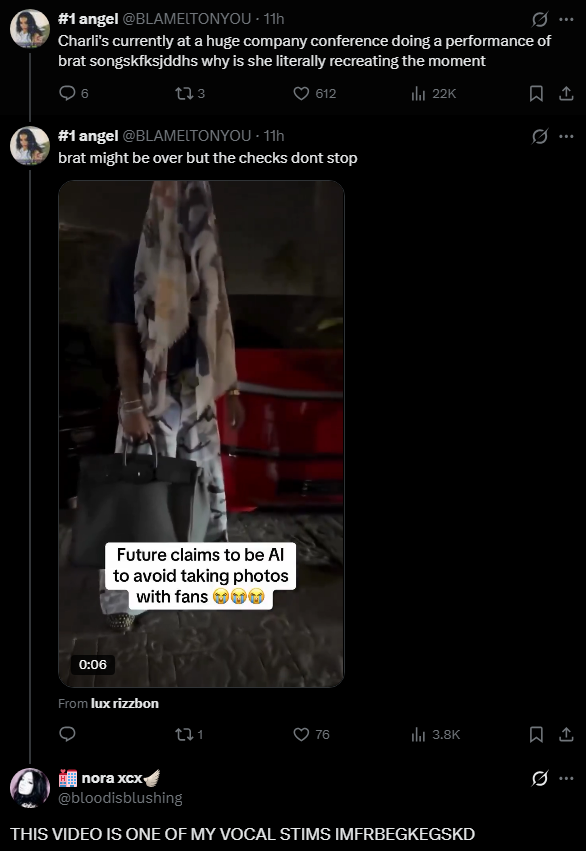Open nora xcx profile avatar

(x=30, y=788)
